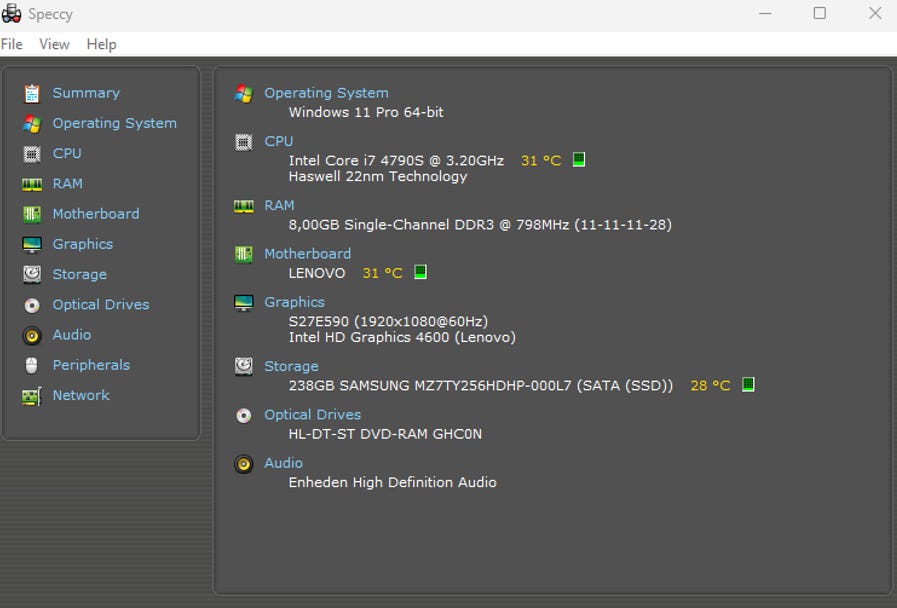897x608 pixels.
Task: Open Storage section in sidebar
Action: tap(80, 275)
